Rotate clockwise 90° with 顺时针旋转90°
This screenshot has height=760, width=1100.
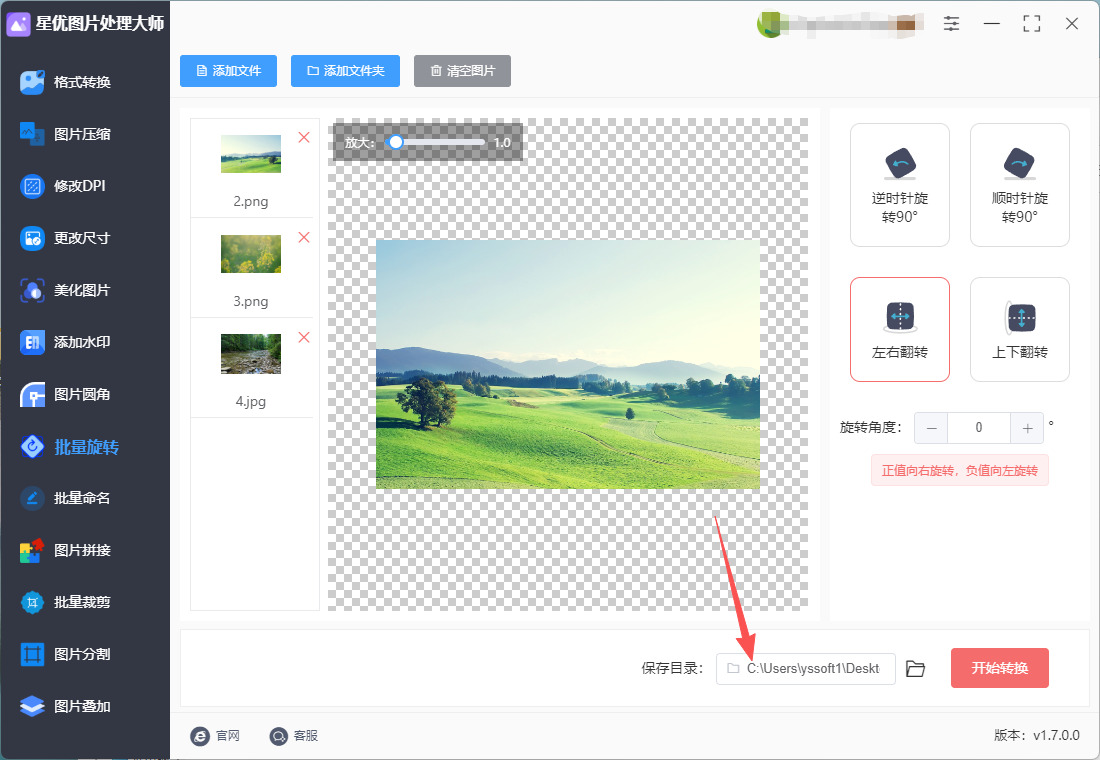tap(1019, 185)
